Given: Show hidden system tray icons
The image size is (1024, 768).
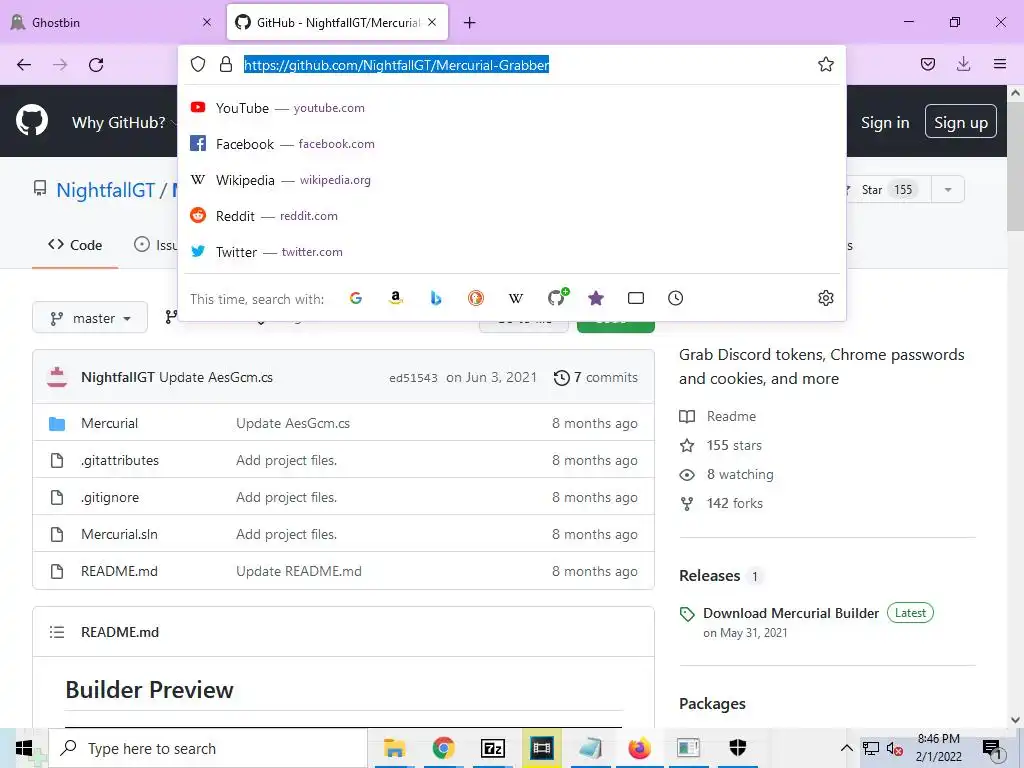Looking at the screenshot, I should [846, 748].
